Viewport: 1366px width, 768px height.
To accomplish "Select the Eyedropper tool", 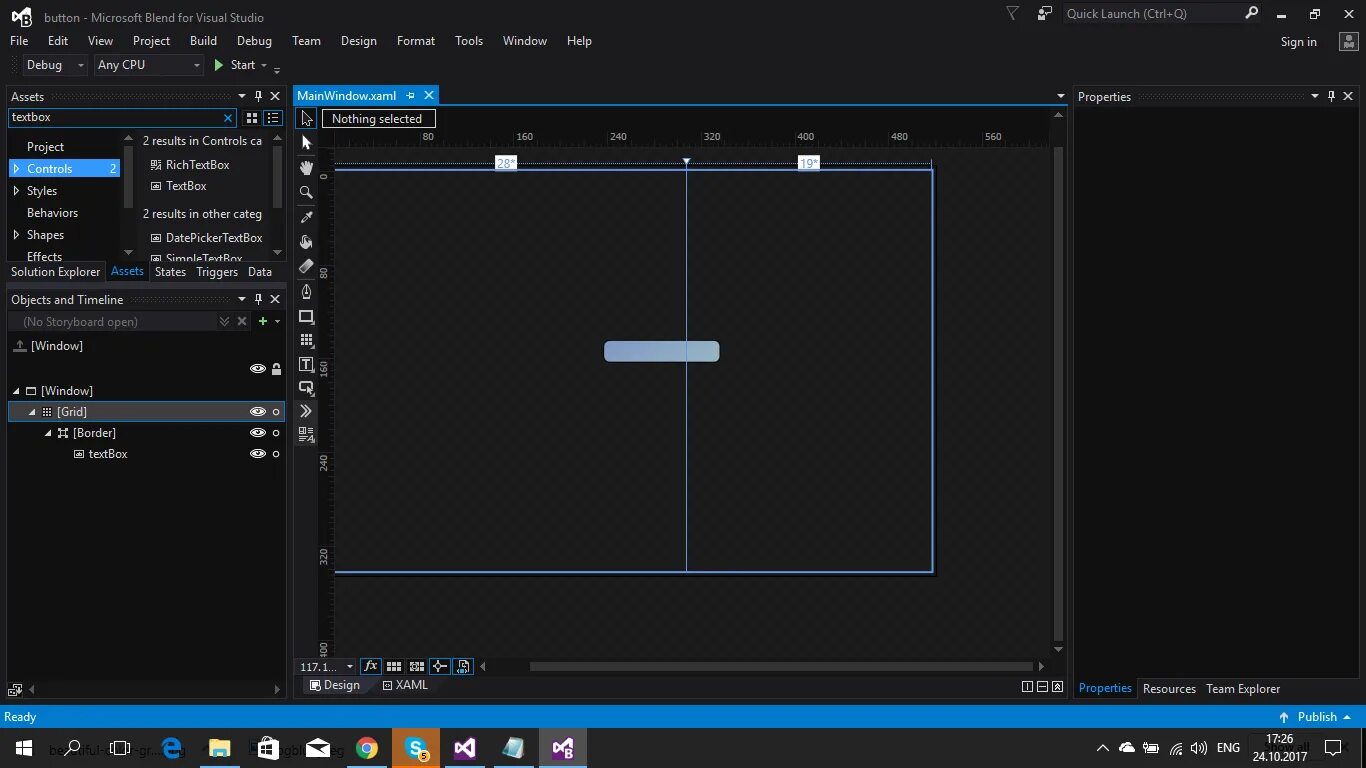I will pos(306,217).
